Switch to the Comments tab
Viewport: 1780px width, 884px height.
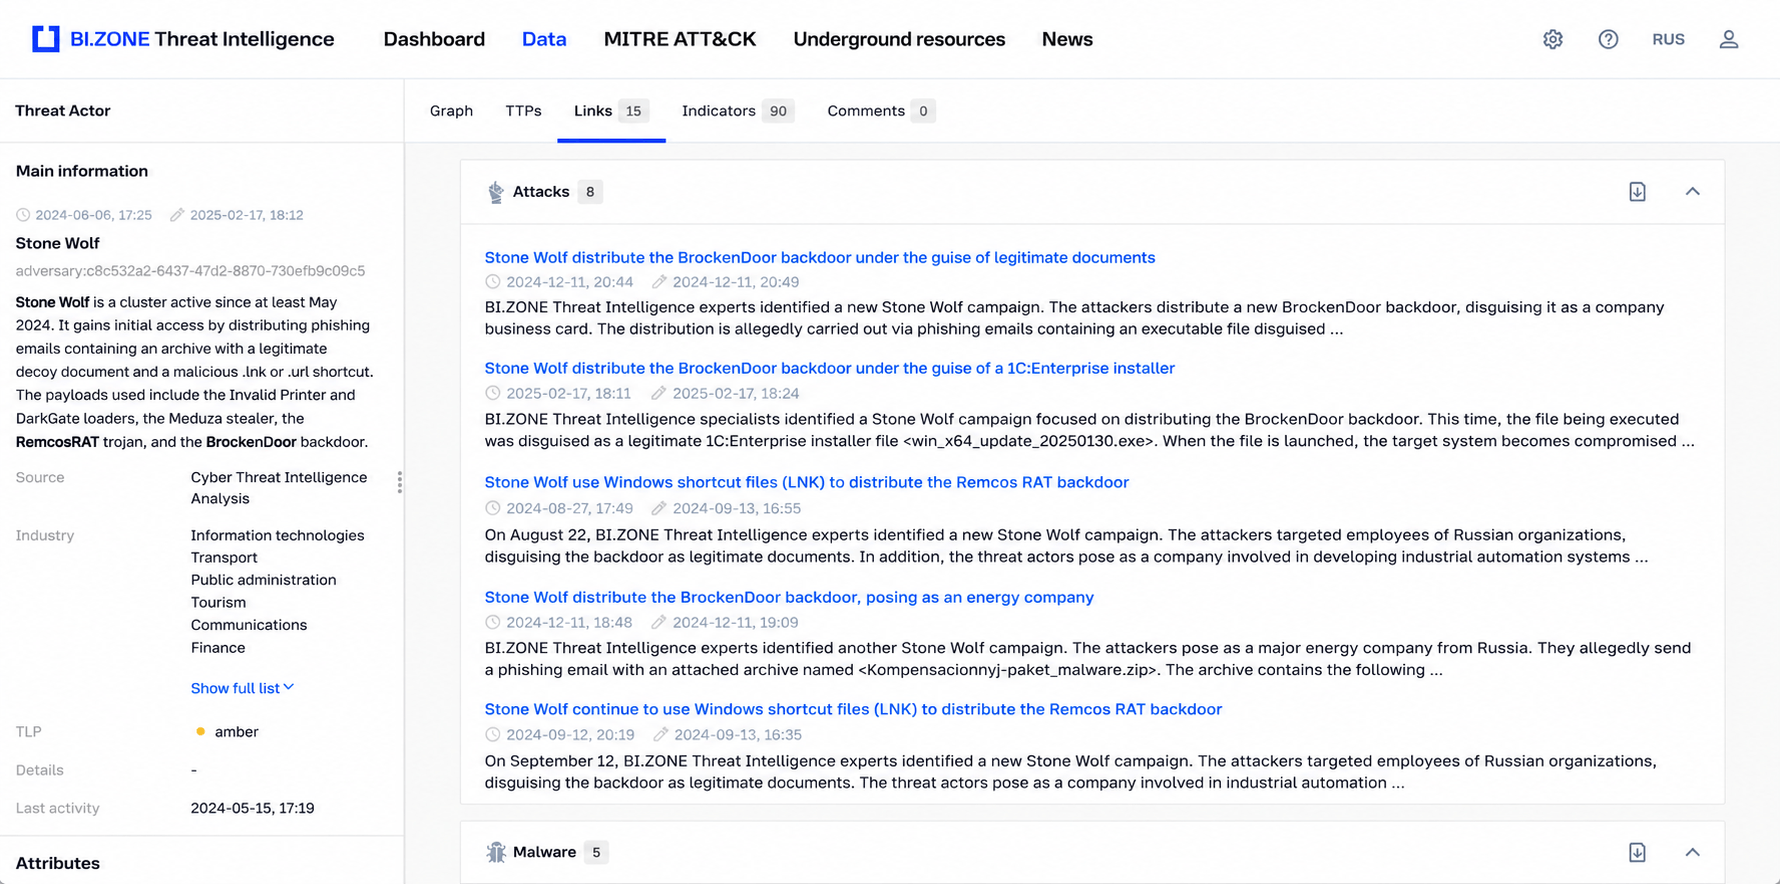pyautogui.click(x=880, y=111)
